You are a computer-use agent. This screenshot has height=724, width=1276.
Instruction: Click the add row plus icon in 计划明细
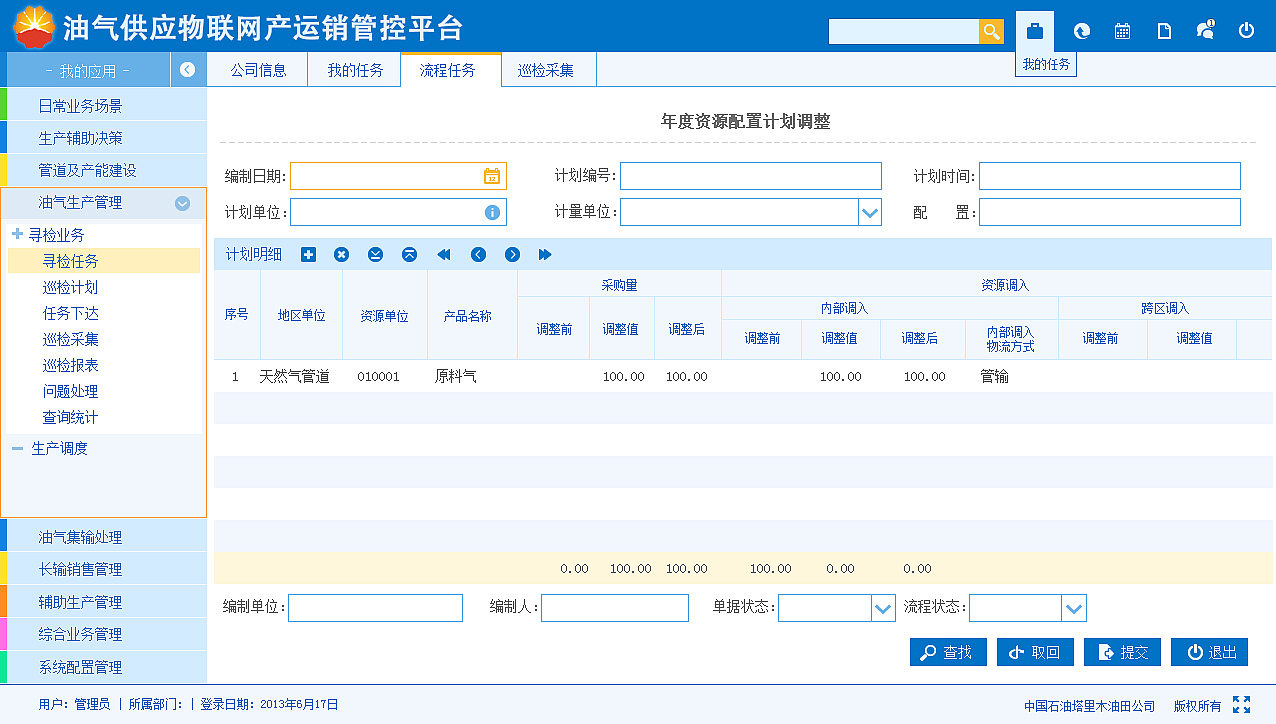point(308,255)
